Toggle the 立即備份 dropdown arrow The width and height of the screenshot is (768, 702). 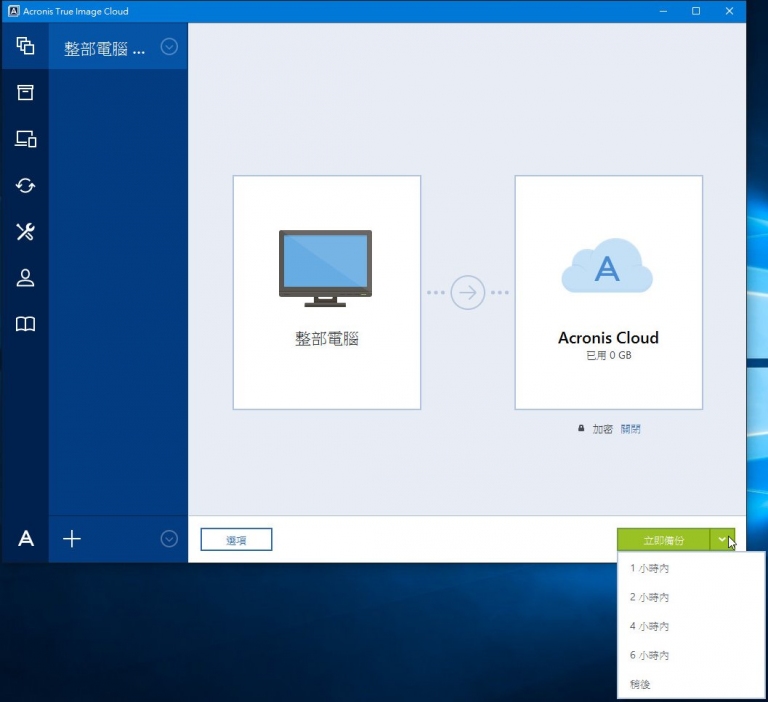coord(722,540)
